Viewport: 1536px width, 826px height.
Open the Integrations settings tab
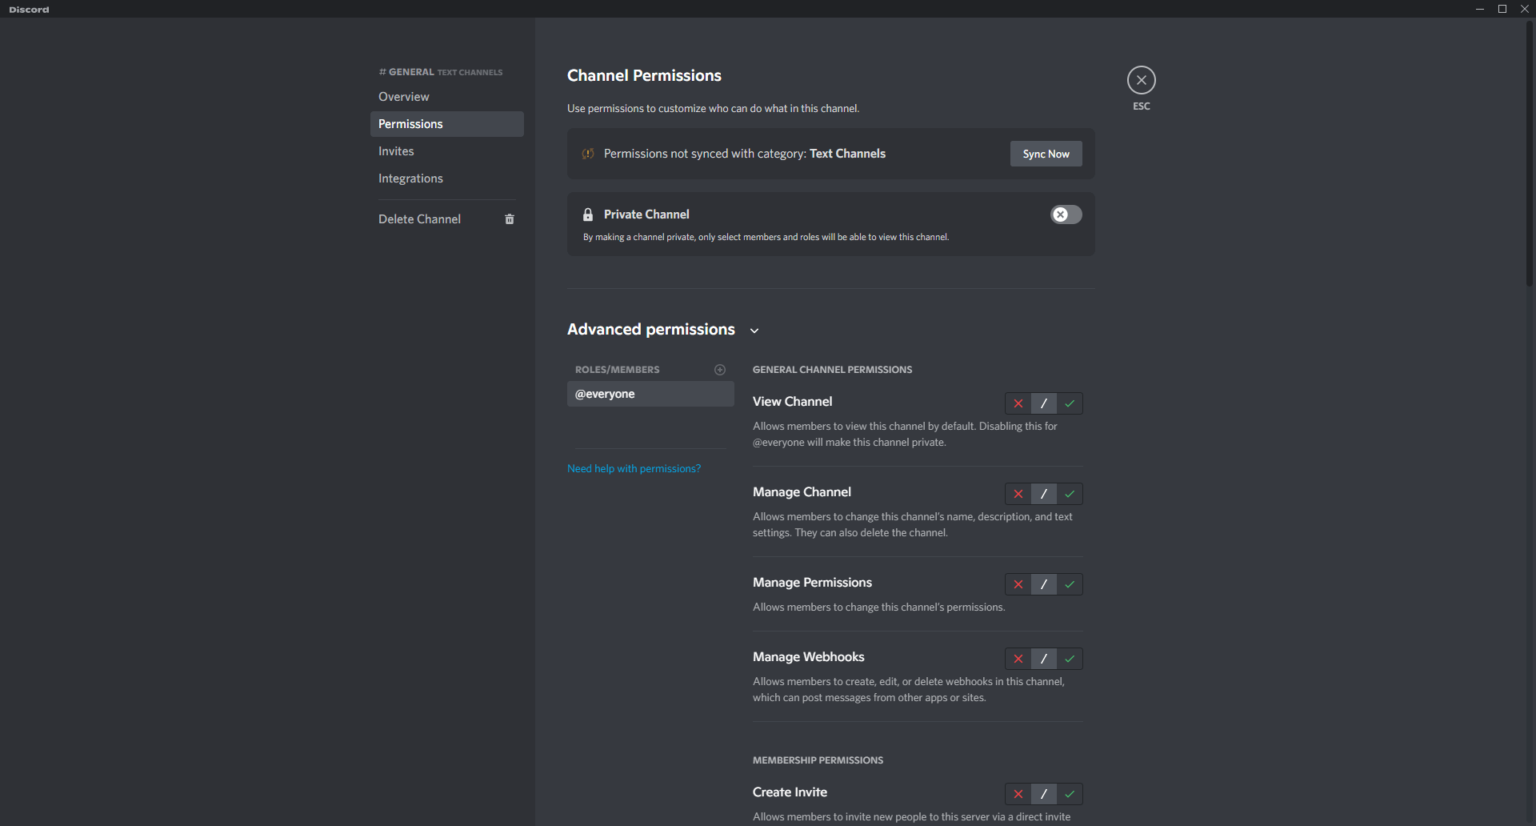410,178
